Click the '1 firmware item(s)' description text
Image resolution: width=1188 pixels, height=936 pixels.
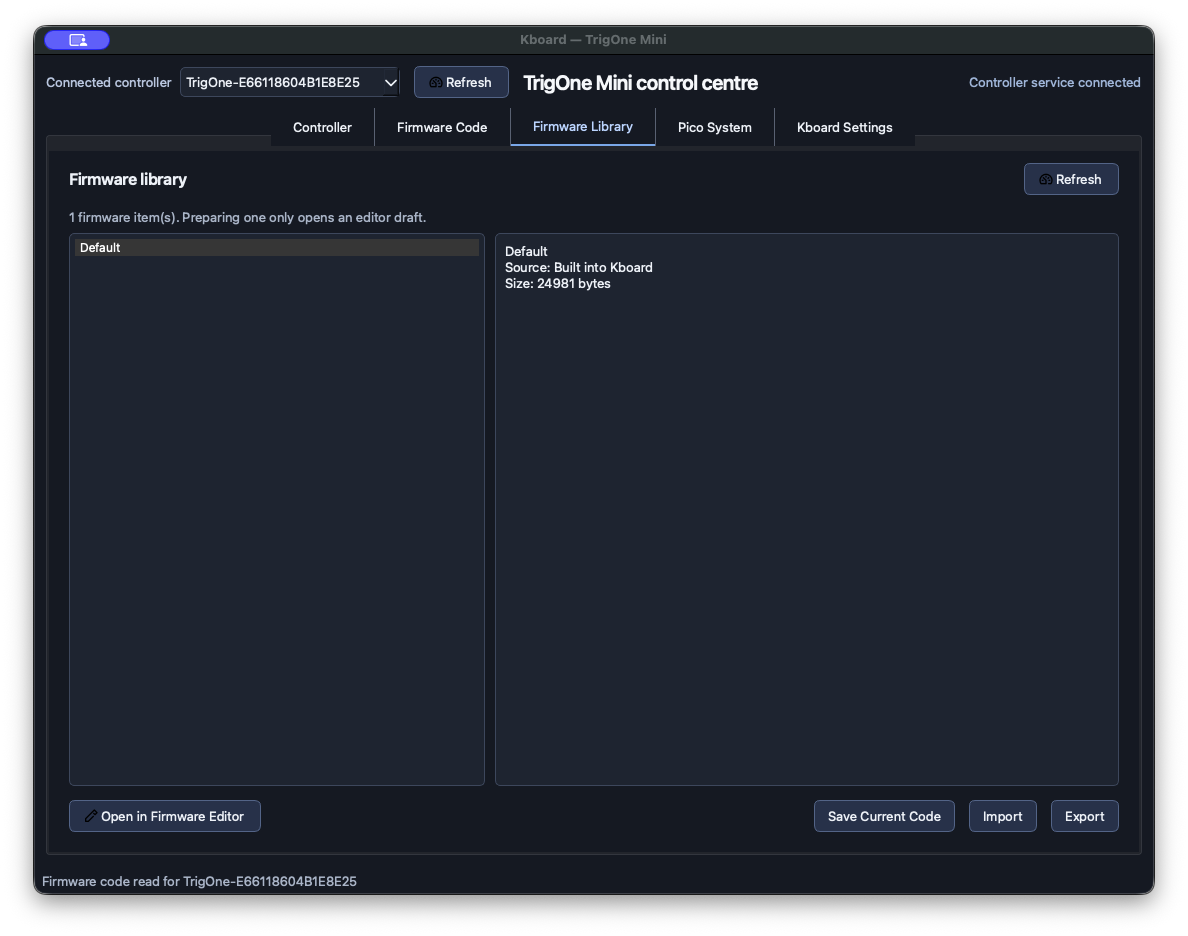[247, 218]
